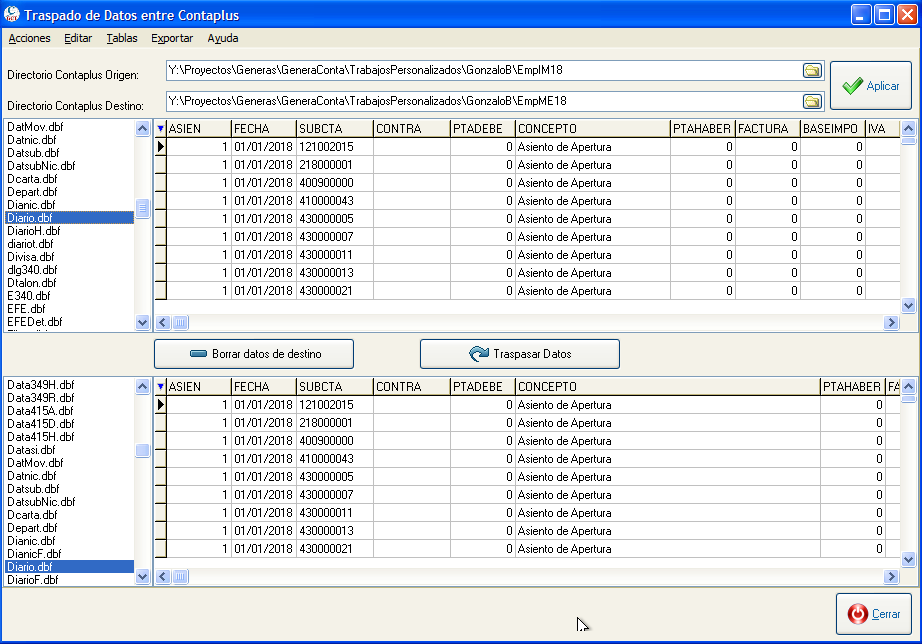Click BASEIMPO column header in upper grid
This screenshot has width=922, height=644.
(833, 129)
